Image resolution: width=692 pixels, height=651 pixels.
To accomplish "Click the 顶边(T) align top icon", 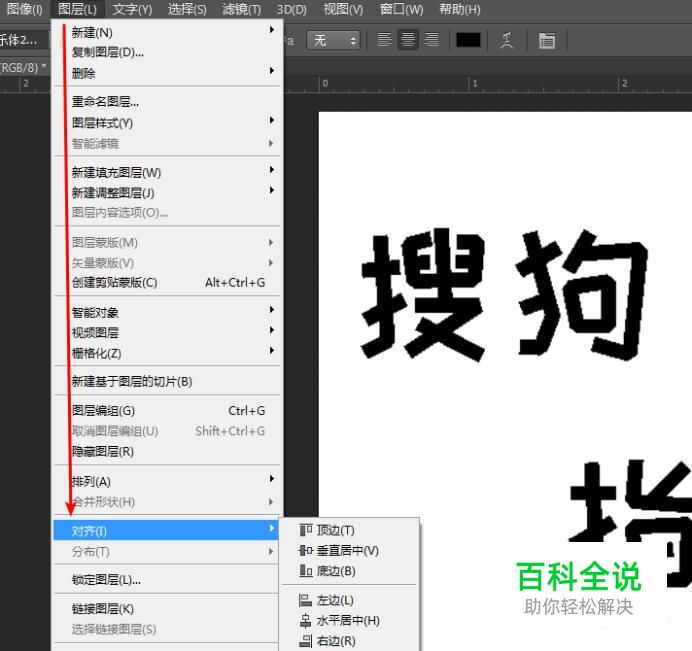I will point(305,530).
